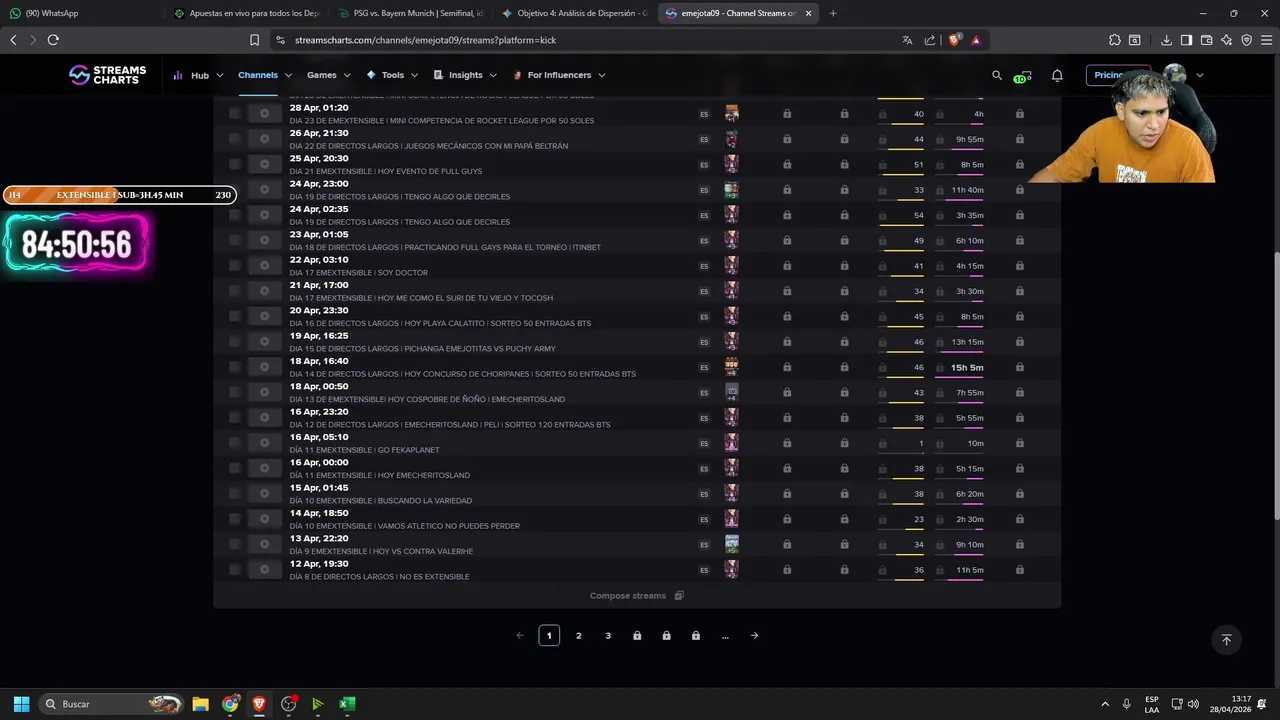Viewport: 1280px width, 720px height.
Task: Switch to Objetivo 4: Análisis de Dispersión tab
Action: (x=575, y=13)
